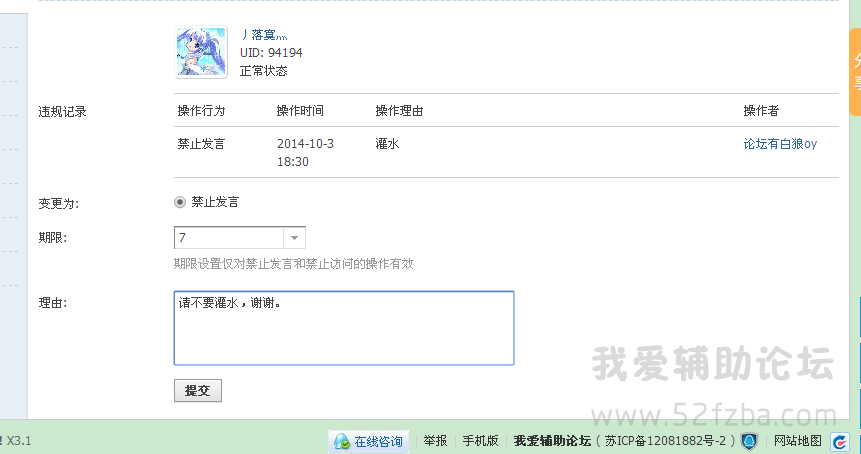Image resolution: width=861 pixels, height=454 pixels.
Task: Open the user avatar thumbnail
Action: click(201, 52)
